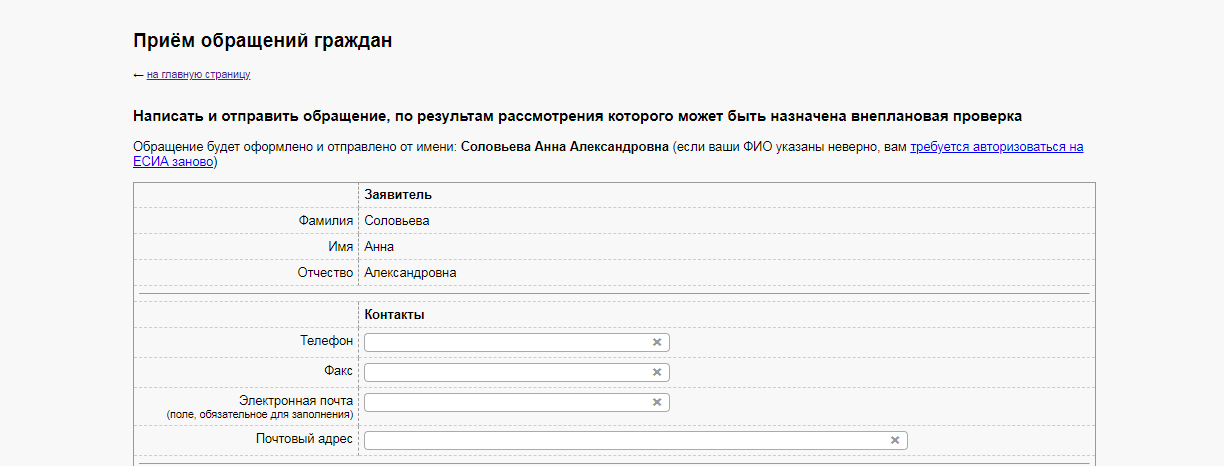Viewport: 1224px width, 466px height.
Task: Click the 'Заявитель' section header
Action: 398,194
